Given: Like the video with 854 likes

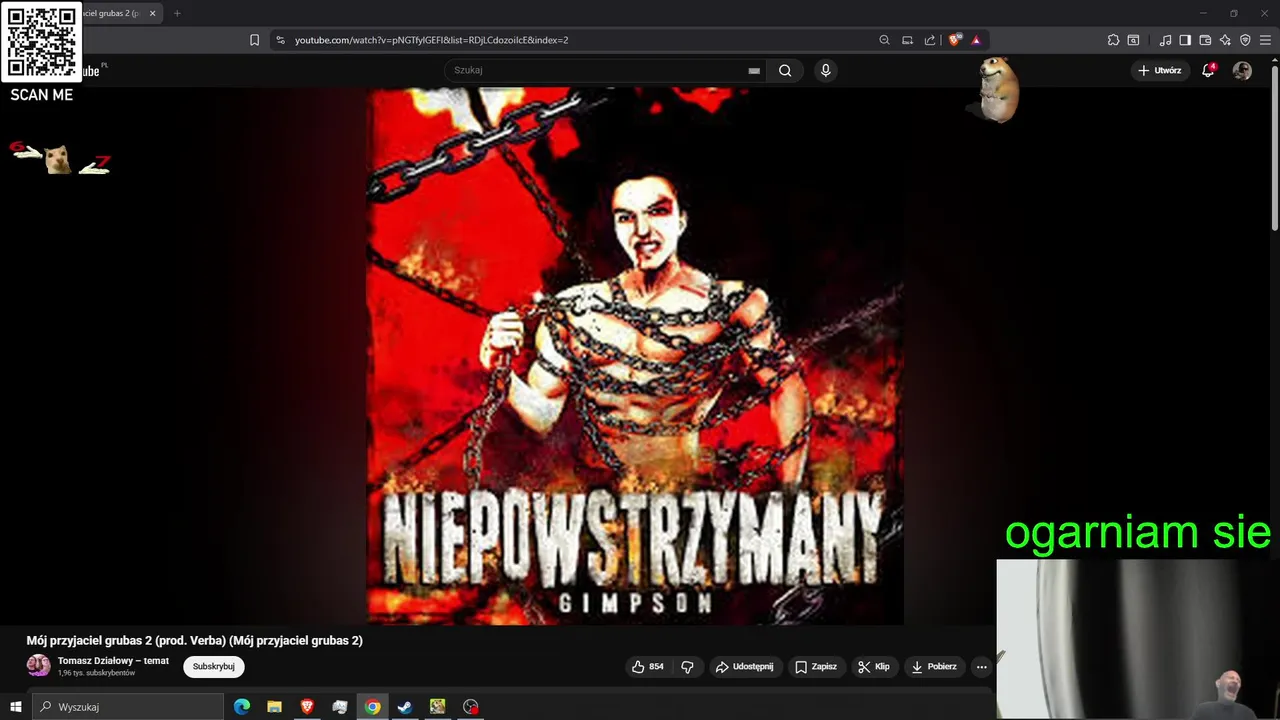Looking at the screenshot, I should coord(648,666).
